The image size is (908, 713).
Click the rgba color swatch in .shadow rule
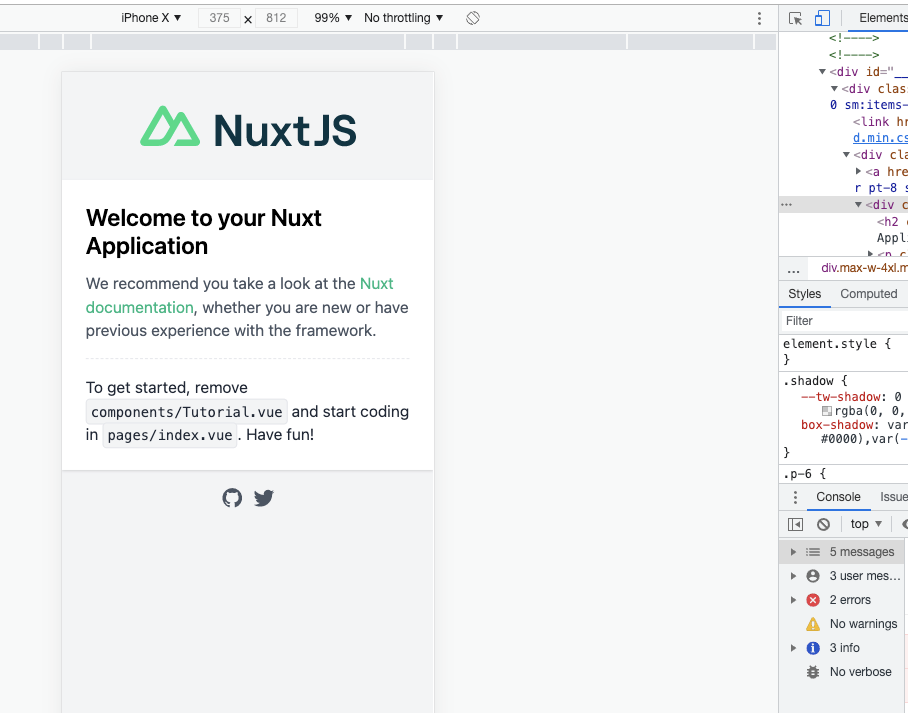pyautogui.click(x=827, y=411)
